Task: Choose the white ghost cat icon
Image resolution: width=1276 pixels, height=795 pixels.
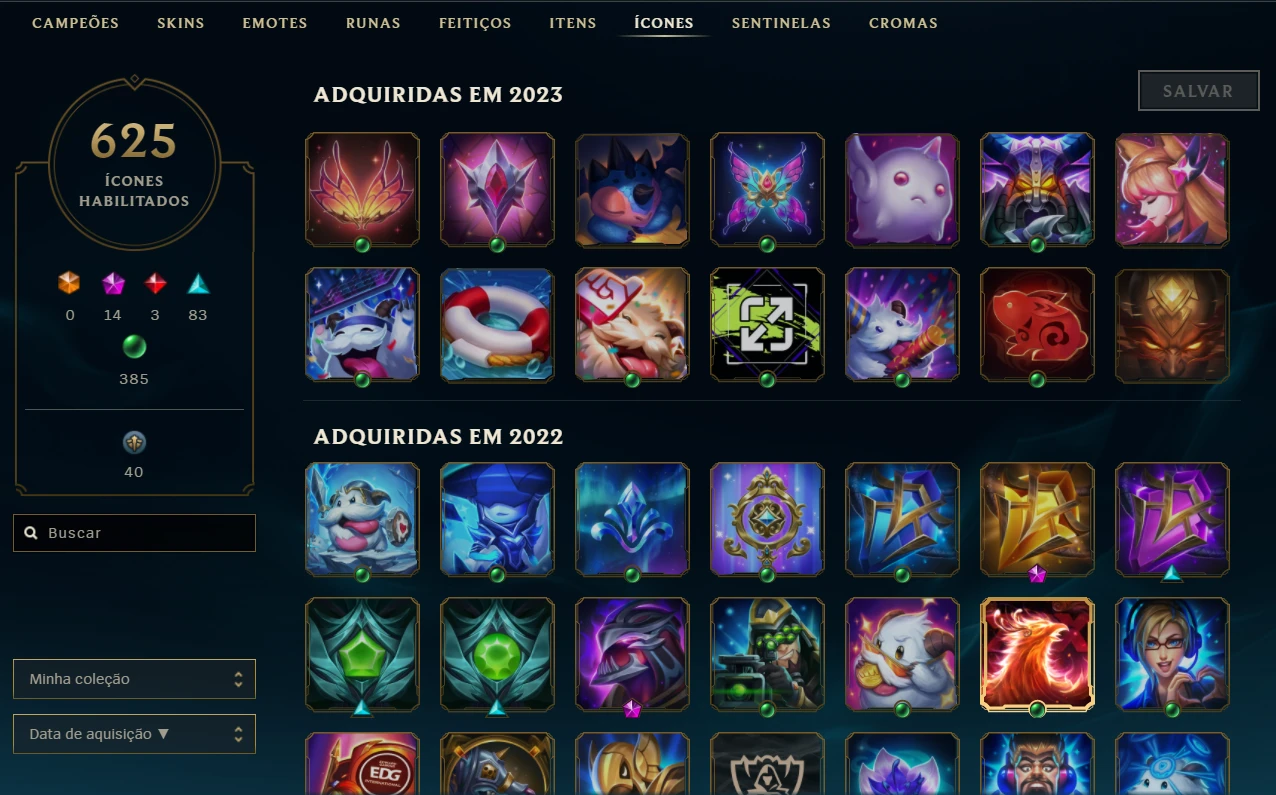Action: (x=902, y=189)
